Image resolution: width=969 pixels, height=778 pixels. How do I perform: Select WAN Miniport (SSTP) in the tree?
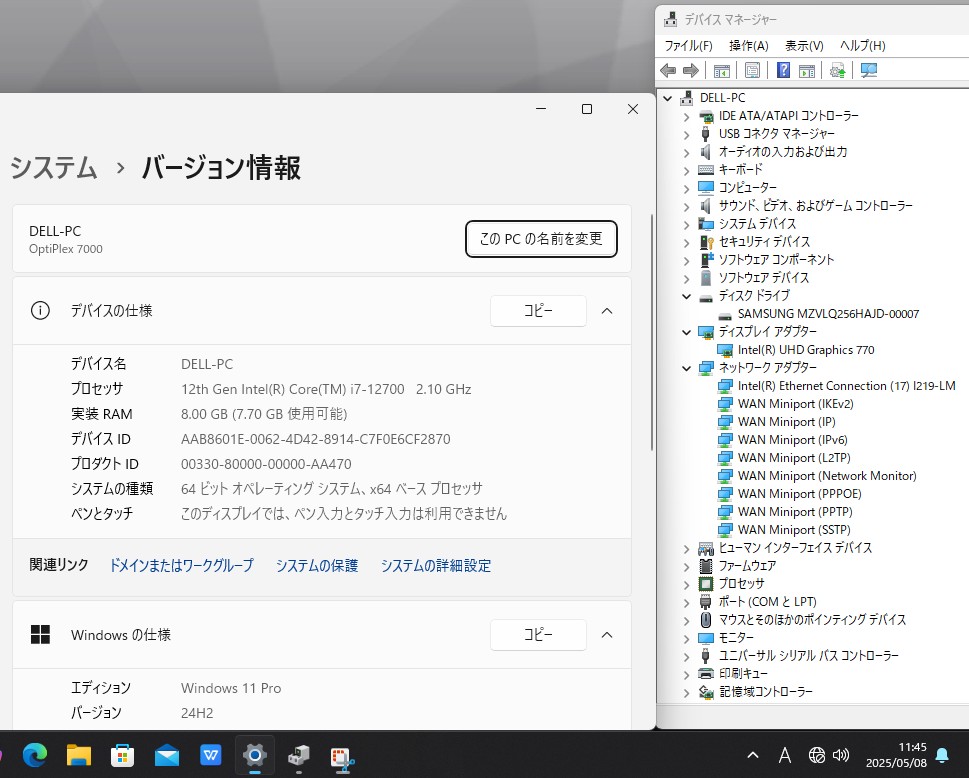[x=794, y=530]
